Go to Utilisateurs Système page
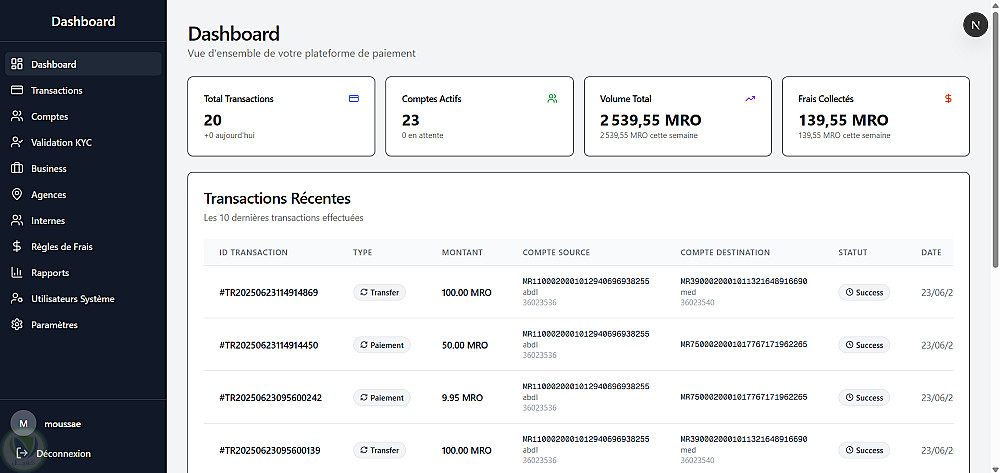The height and width of the screenshot is (473, 1000). coord(72,299)
